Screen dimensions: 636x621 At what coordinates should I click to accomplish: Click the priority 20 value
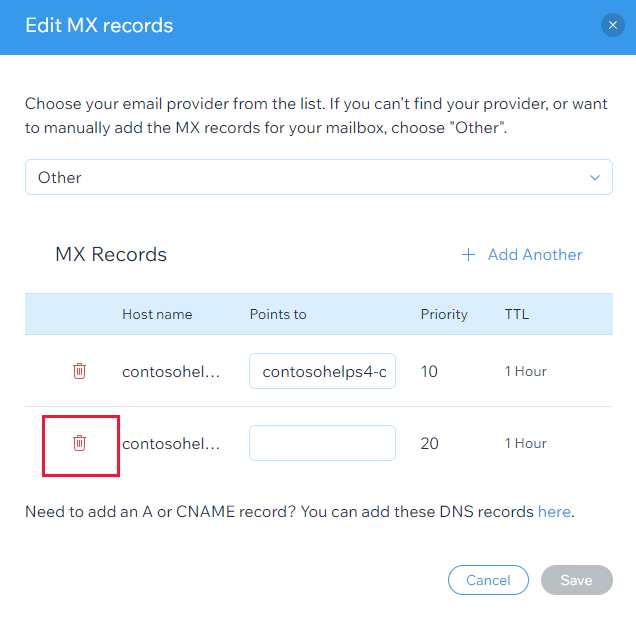(429, 443)
